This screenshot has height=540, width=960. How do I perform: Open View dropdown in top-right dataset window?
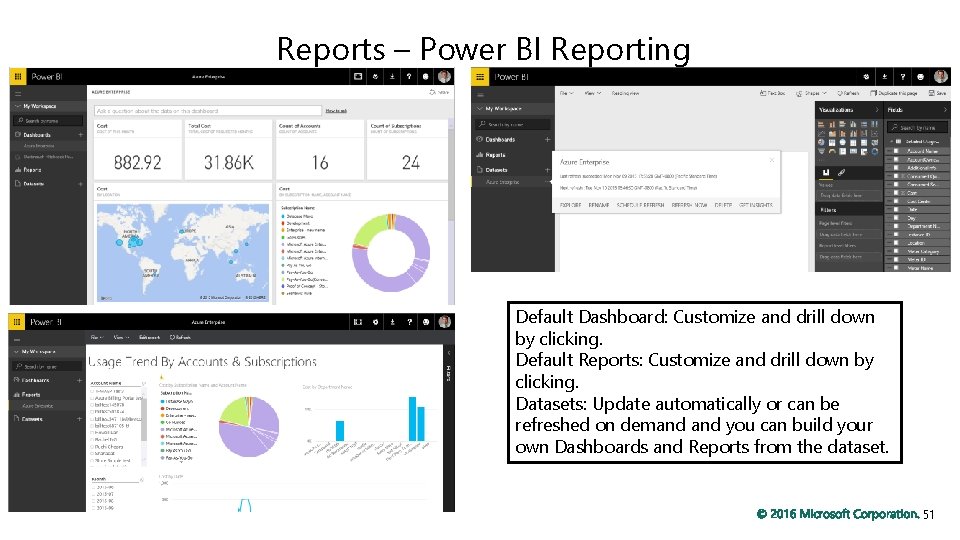tap(592, 93)
